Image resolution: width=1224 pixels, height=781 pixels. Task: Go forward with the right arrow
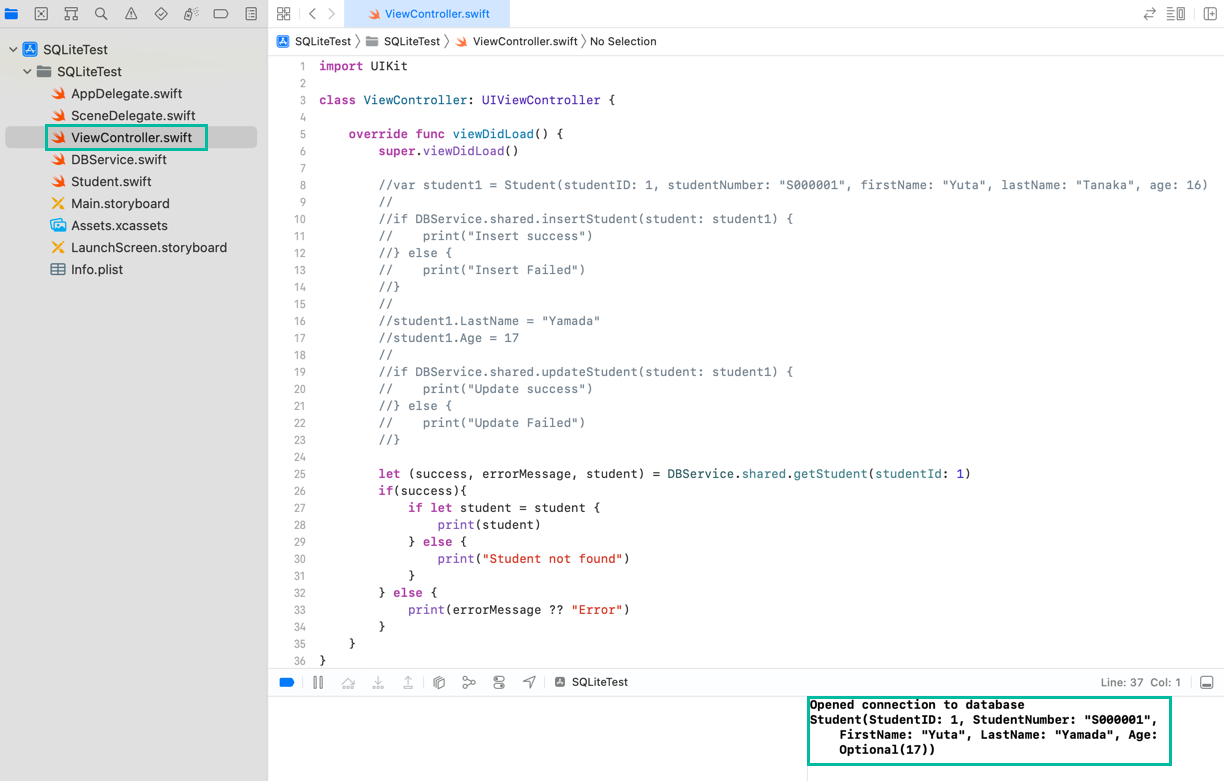(332, 14)
